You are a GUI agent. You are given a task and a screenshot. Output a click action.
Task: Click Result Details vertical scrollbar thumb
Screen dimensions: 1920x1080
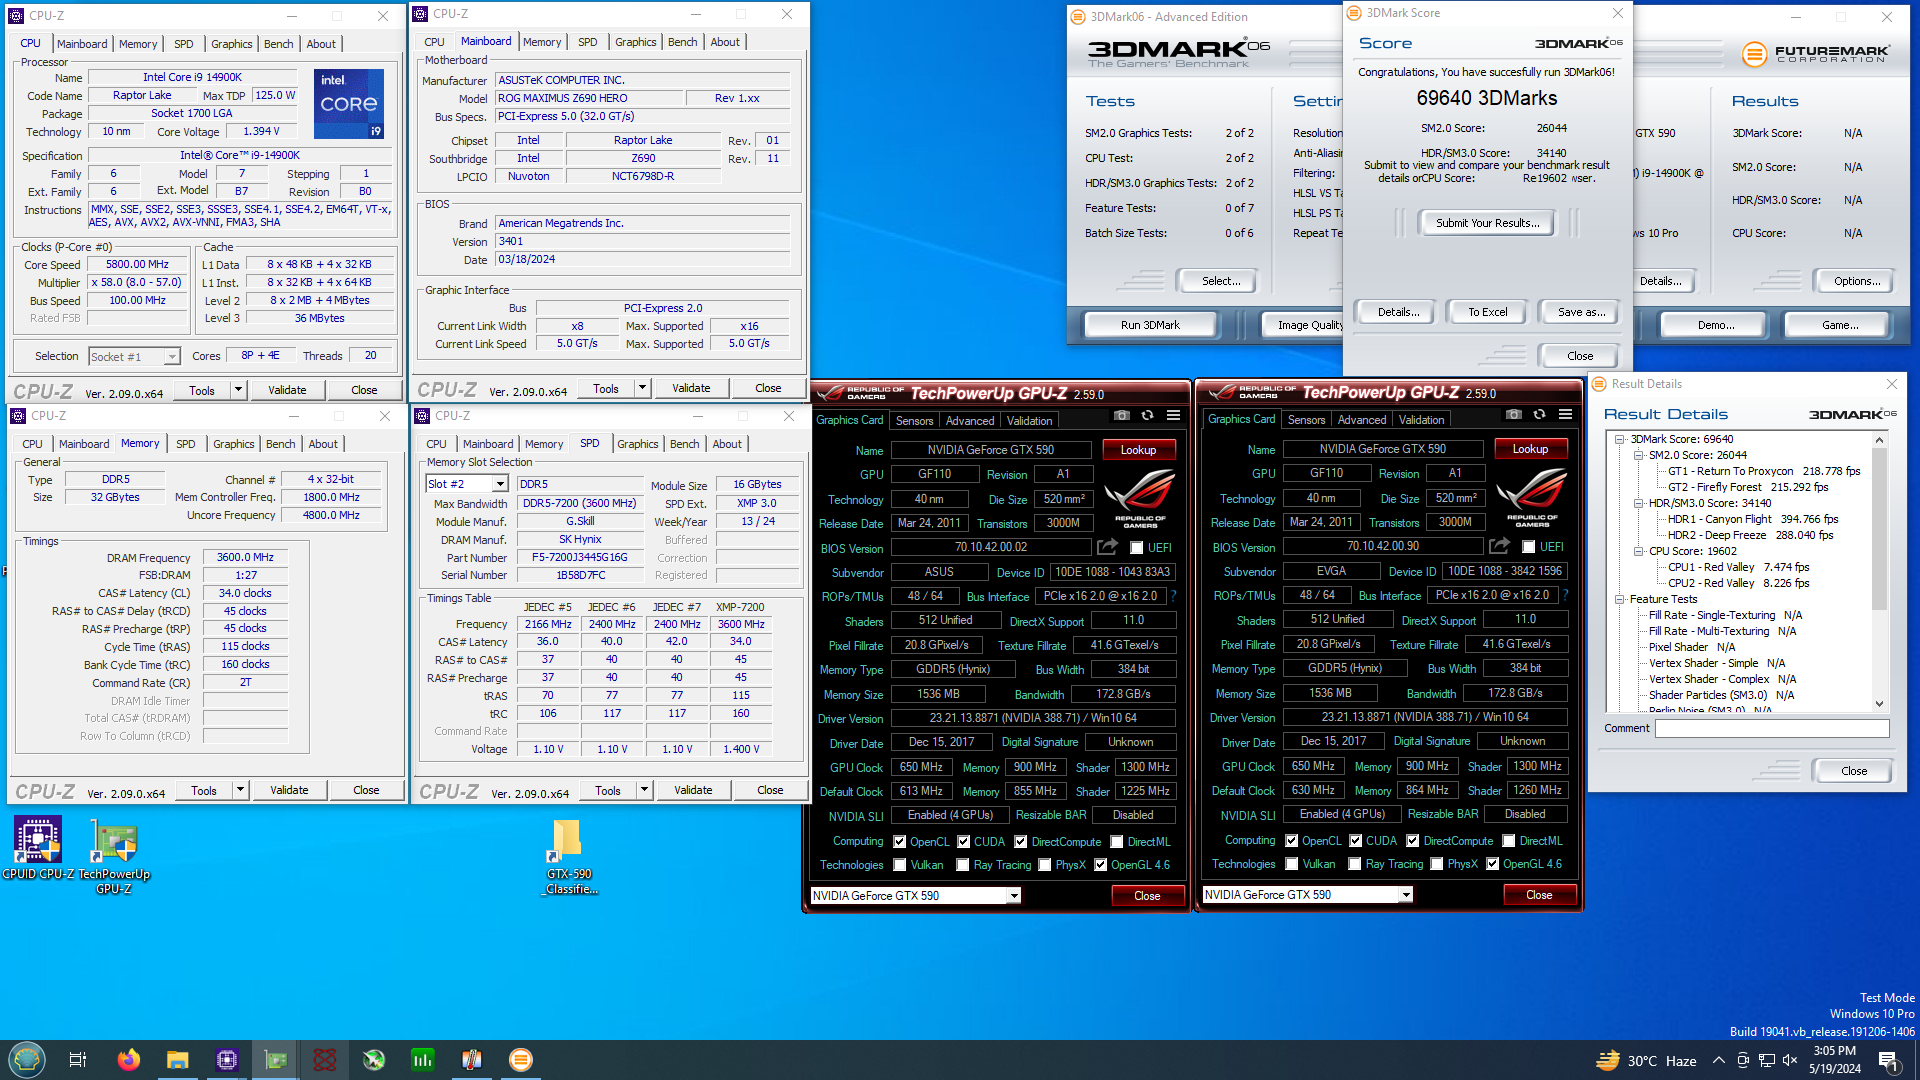click(1879, 529)
